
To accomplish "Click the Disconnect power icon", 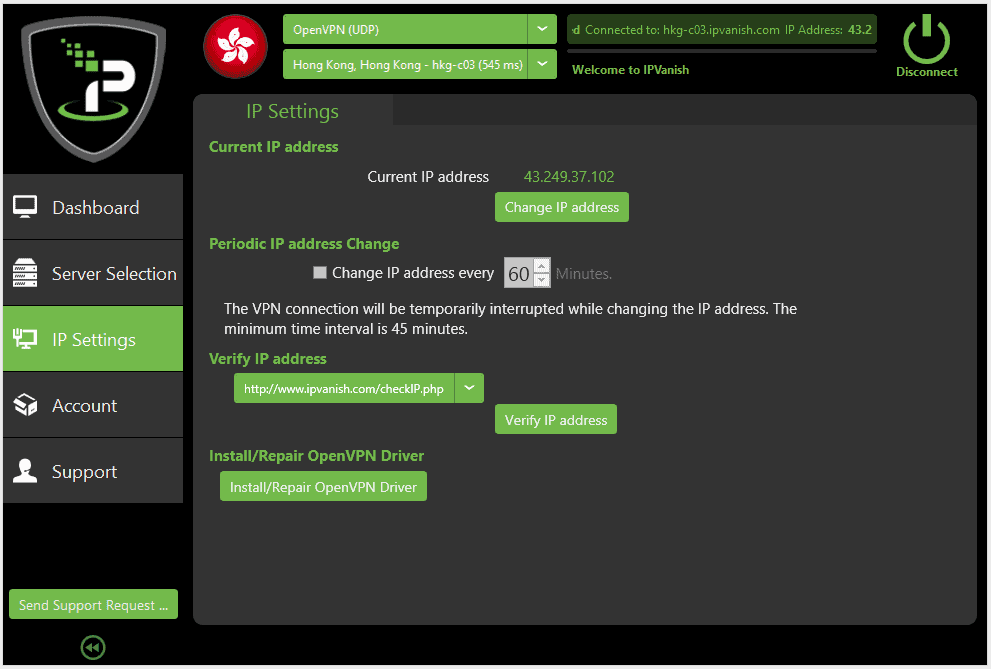I will tap(926, 39).
